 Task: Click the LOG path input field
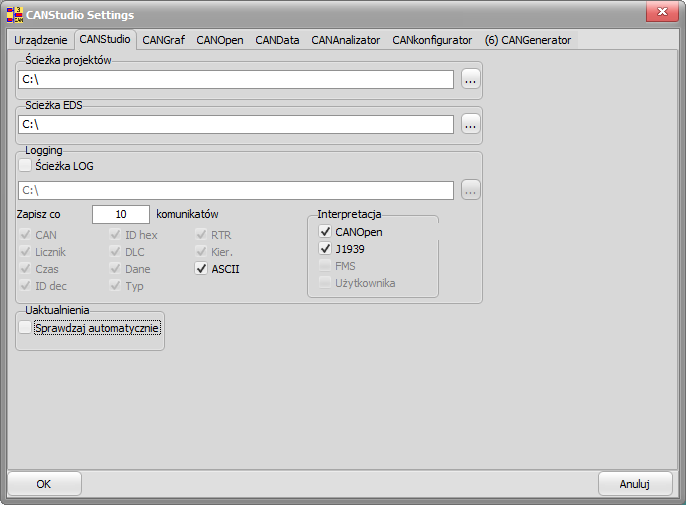(236, 190)
